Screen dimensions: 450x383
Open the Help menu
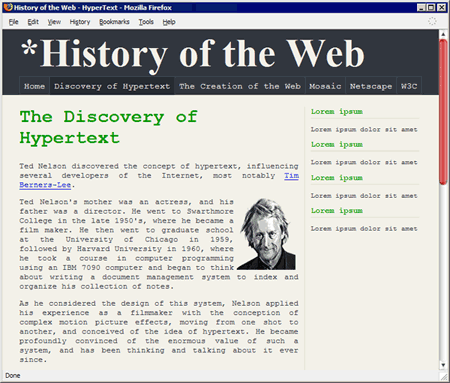[x=169, y=22]
